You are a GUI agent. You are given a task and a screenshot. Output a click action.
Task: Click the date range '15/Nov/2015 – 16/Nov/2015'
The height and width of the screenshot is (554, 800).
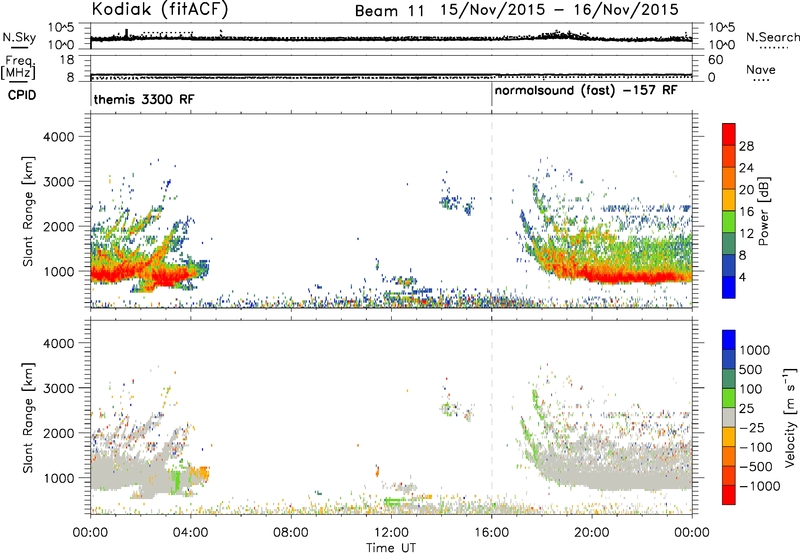coord(560,10)
